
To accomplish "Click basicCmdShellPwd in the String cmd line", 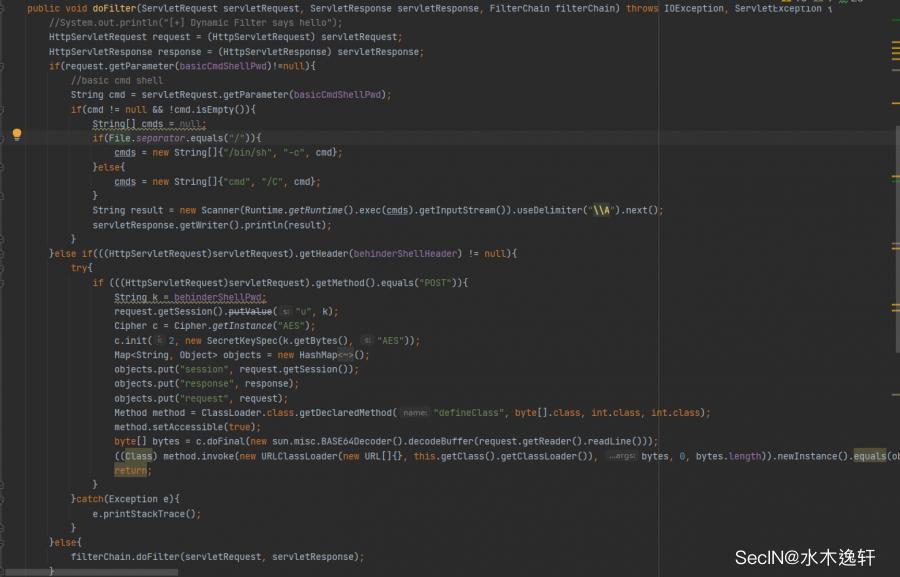I will 338,95.
